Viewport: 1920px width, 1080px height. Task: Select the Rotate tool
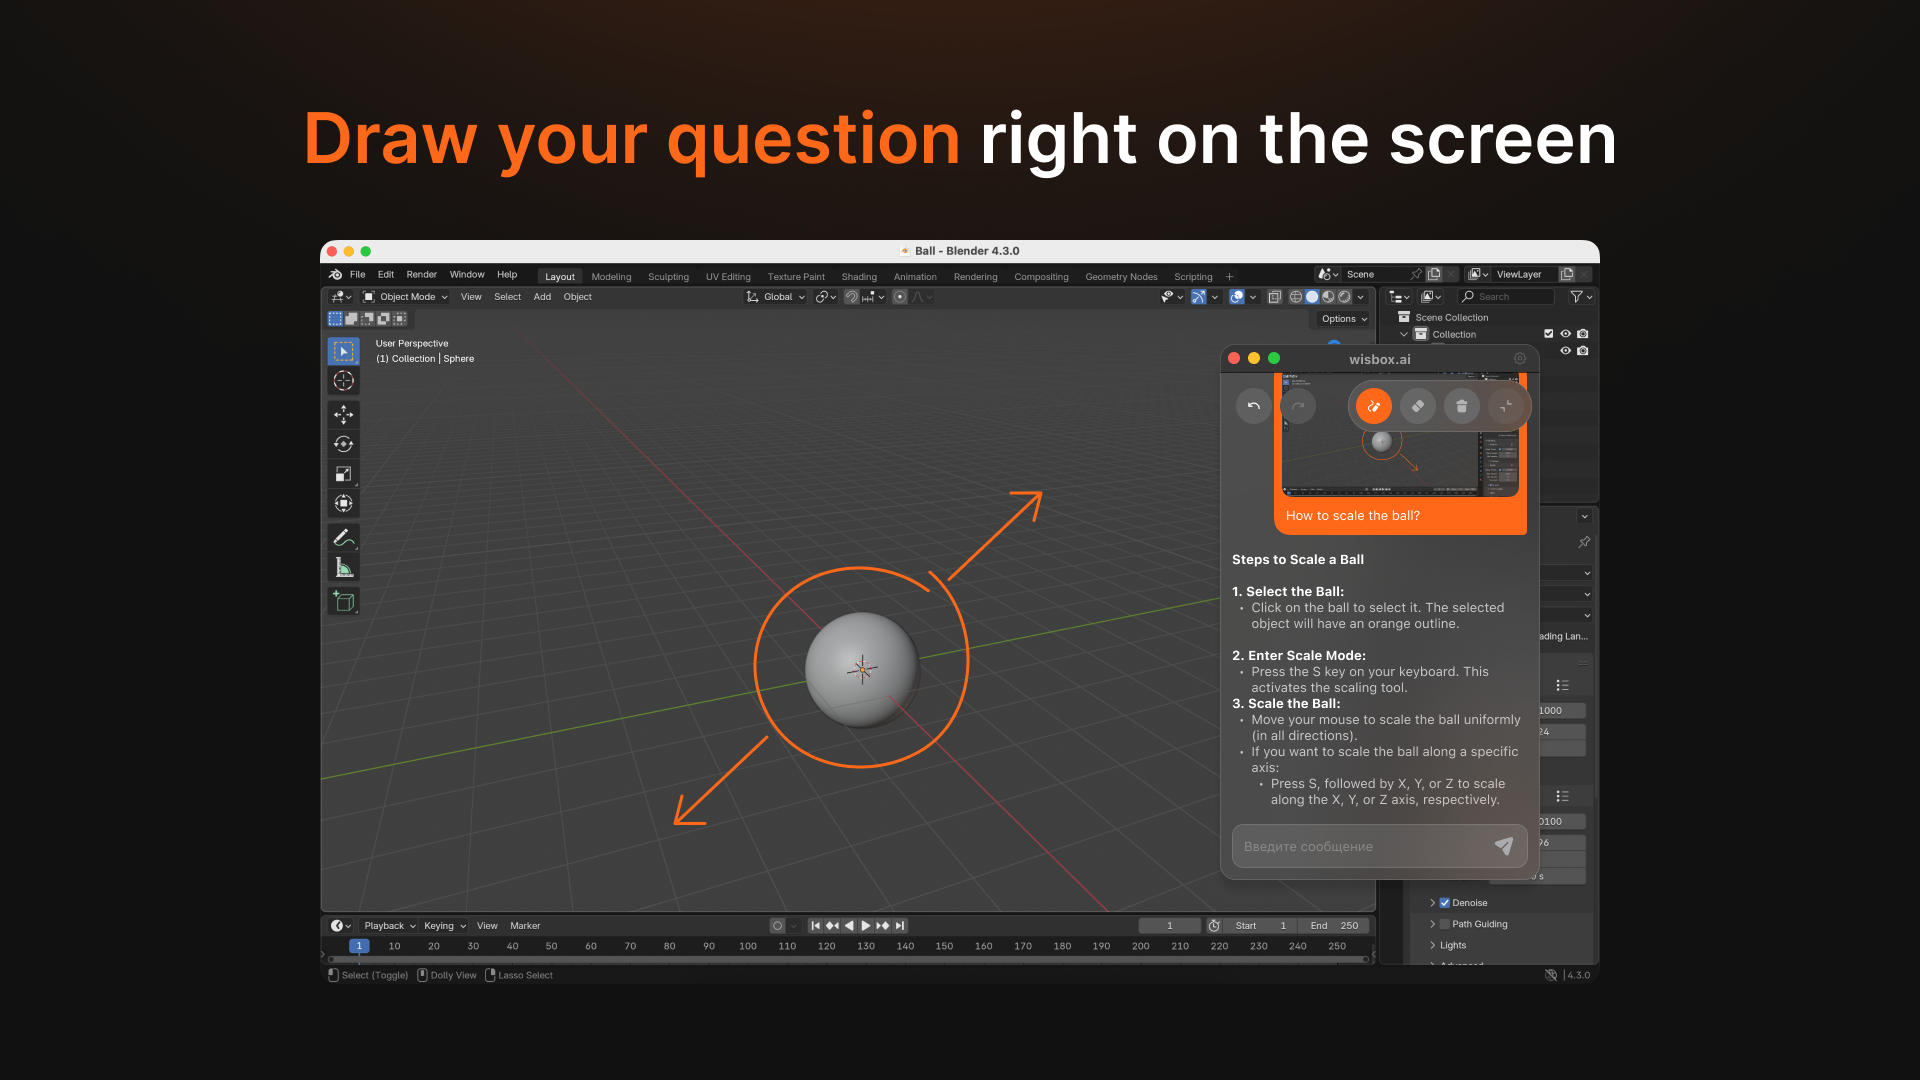[343, 444]
